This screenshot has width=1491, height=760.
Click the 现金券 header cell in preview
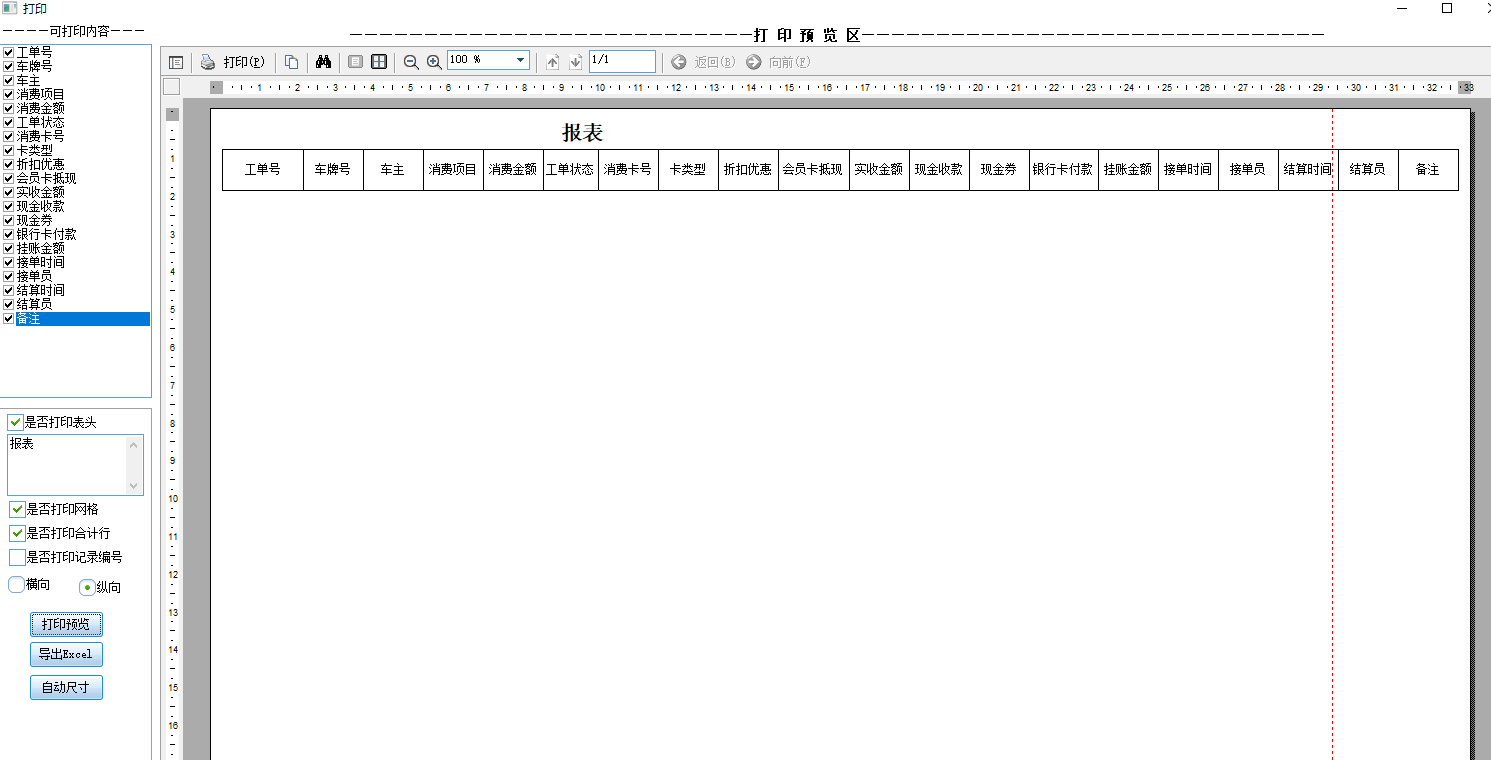pos(999,170)
